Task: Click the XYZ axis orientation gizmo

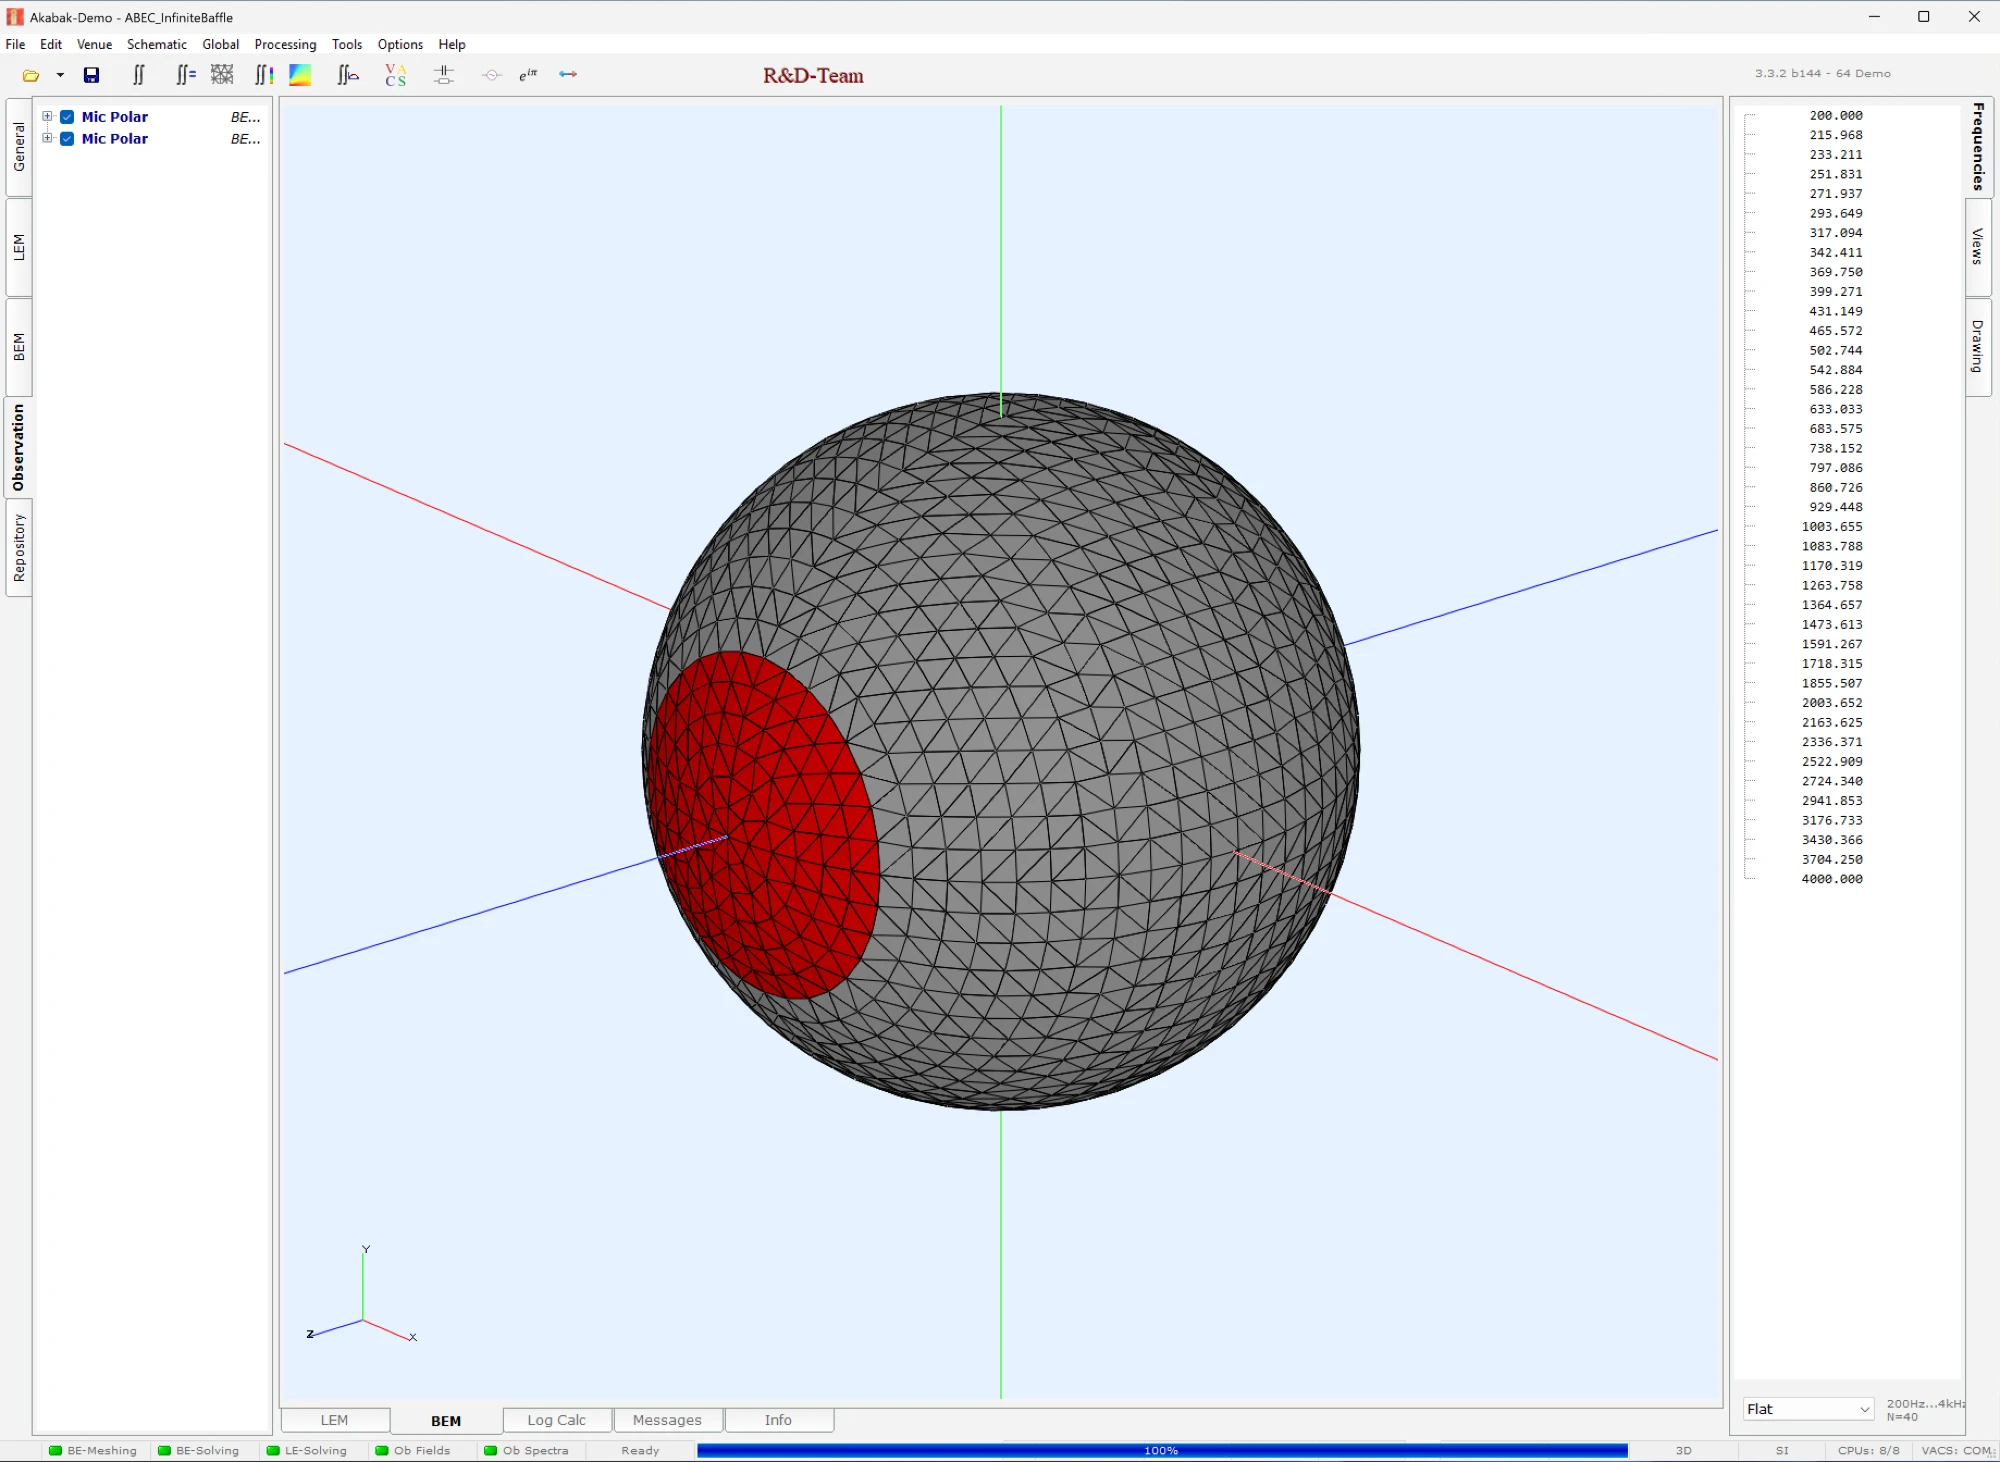Action: coord(362,1295)
